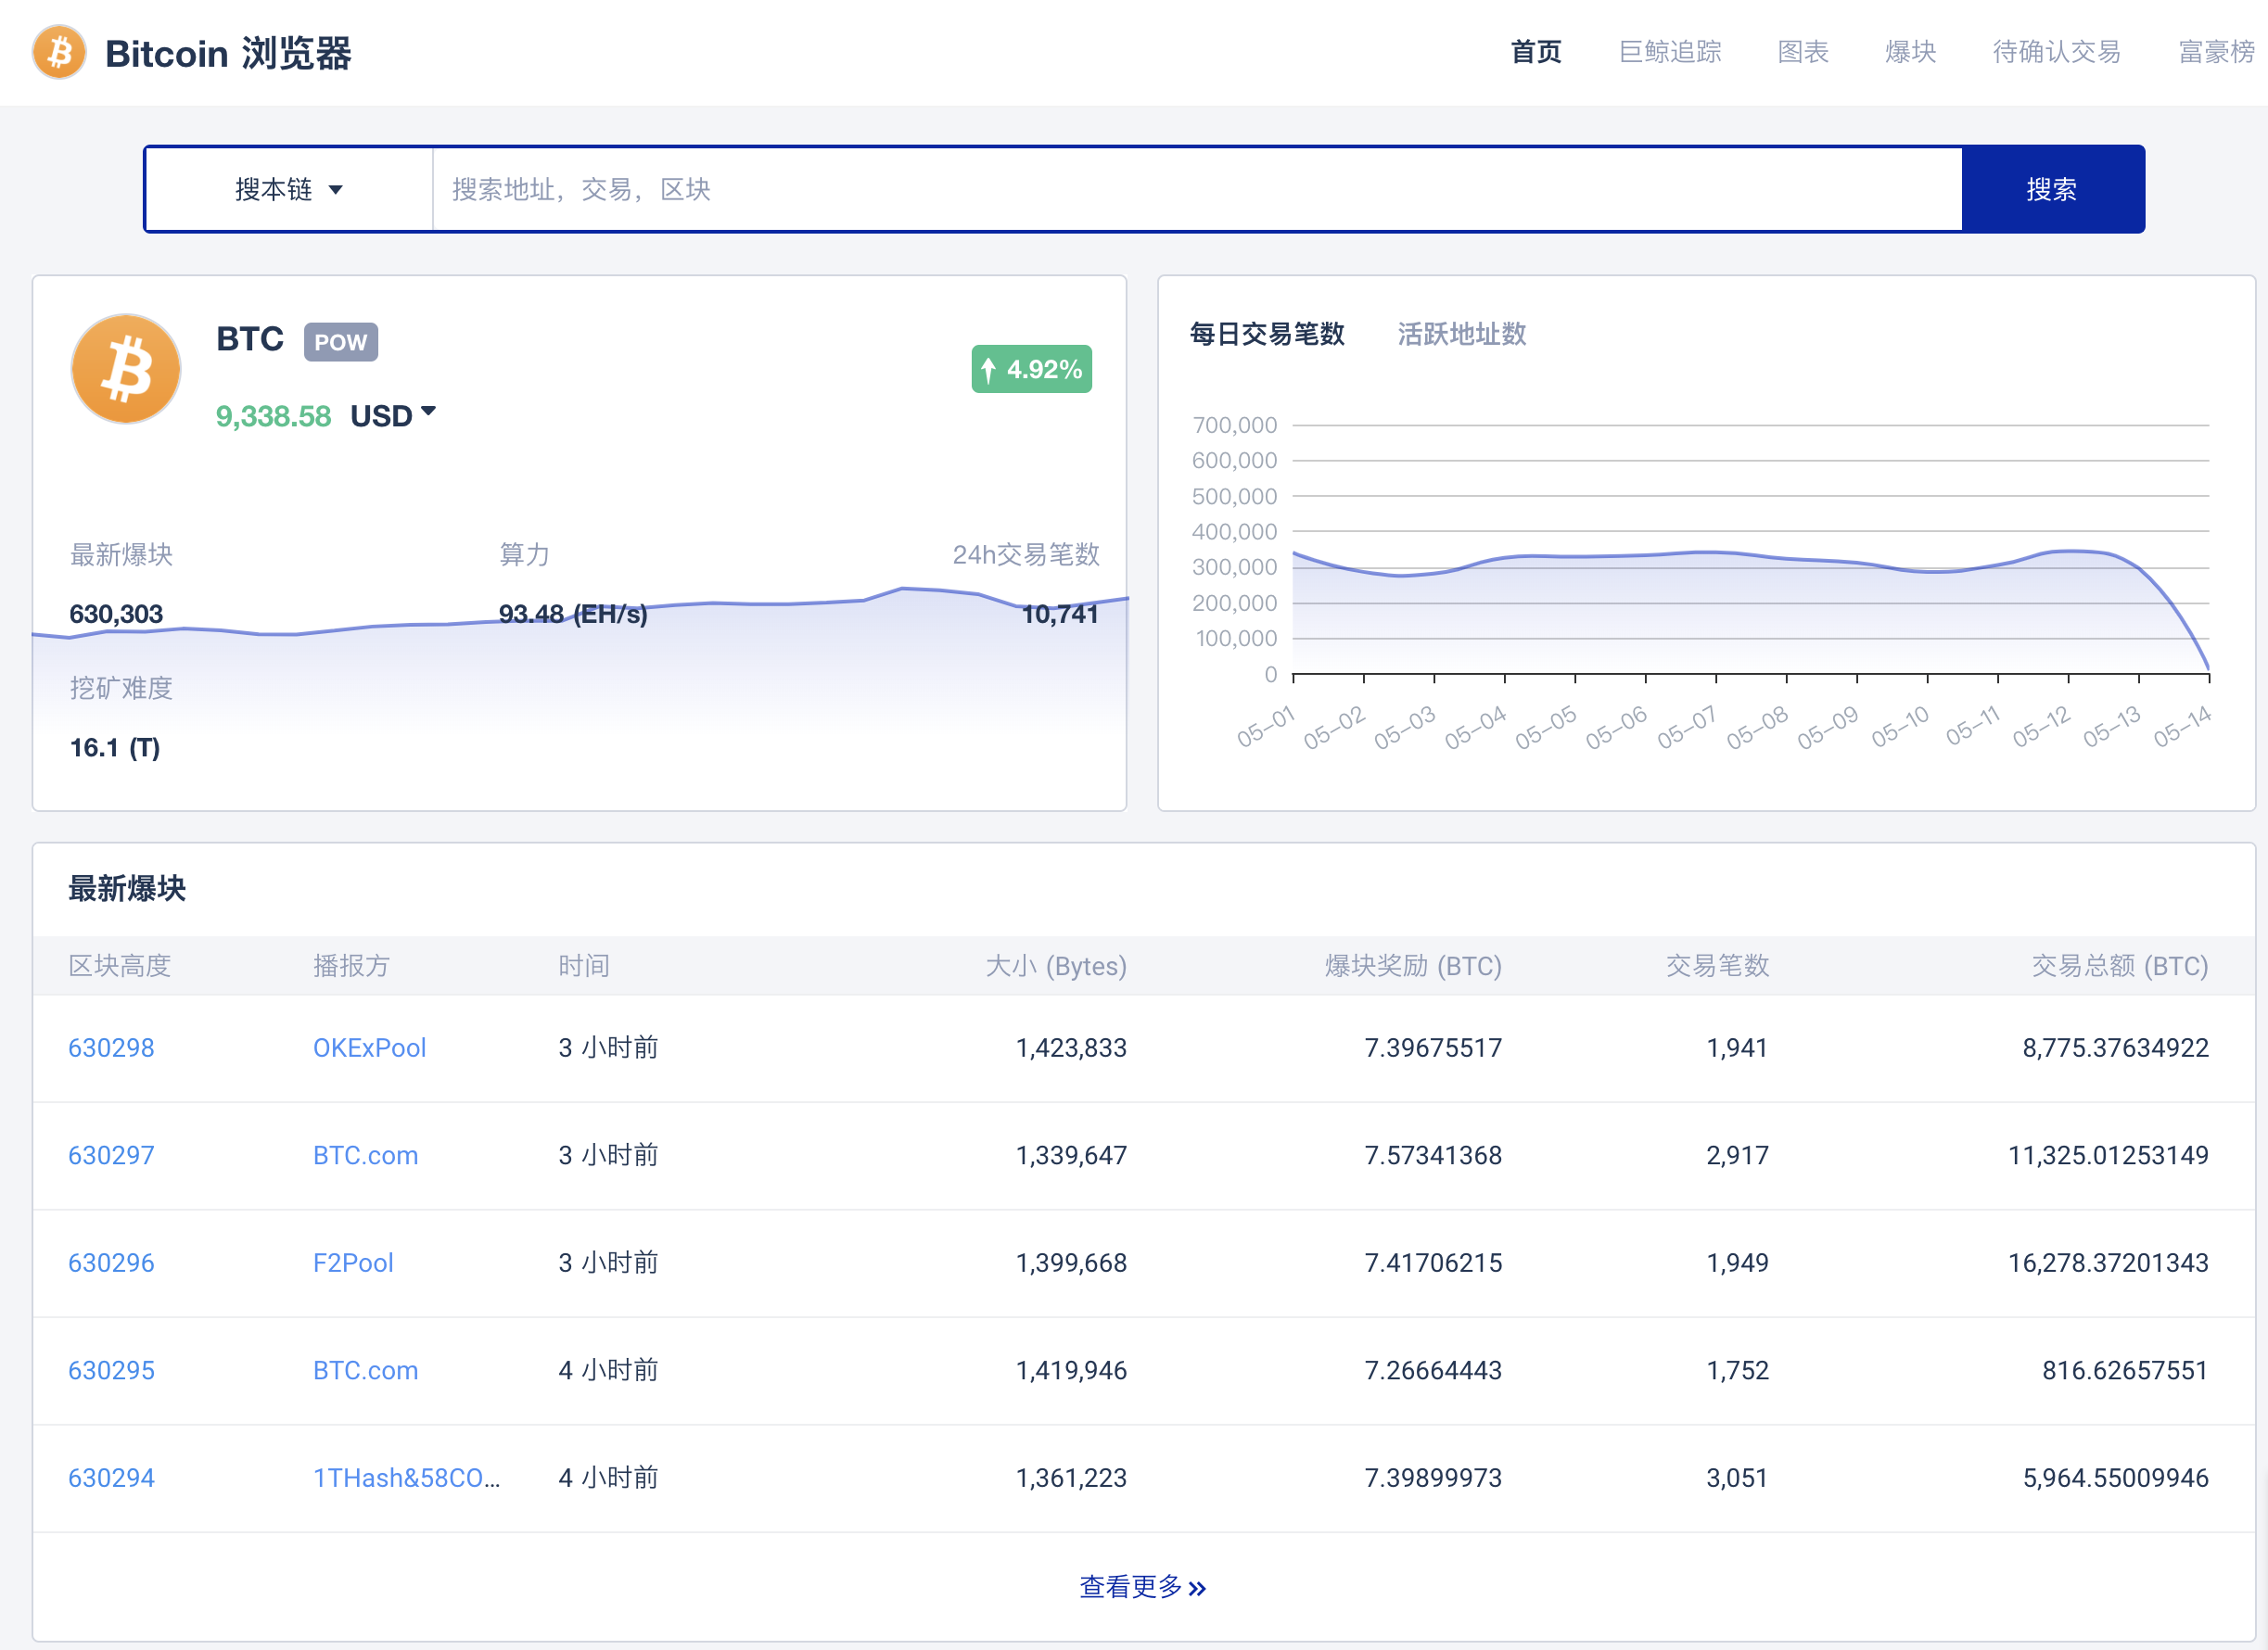Open the 爆块 nav item
Viewport: 2268px width, 1650px height.
point(1910,52)
